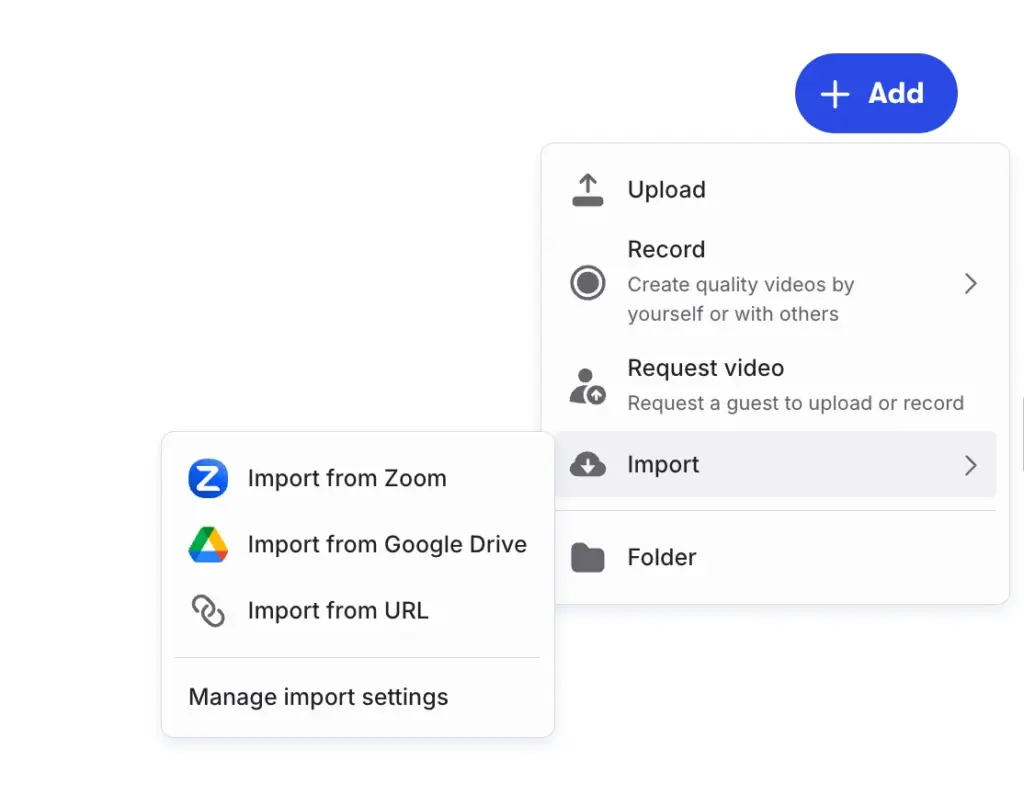
Task: Select the Zoom logo icon
Action: tap(207, 478)
